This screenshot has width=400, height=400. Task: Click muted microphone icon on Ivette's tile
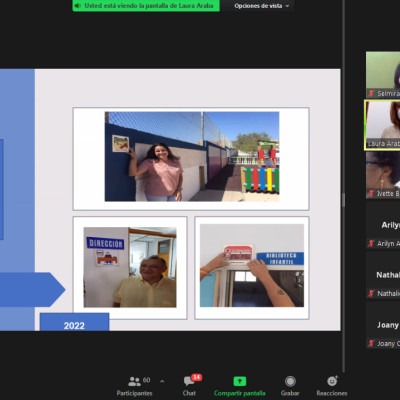point(371,194)
